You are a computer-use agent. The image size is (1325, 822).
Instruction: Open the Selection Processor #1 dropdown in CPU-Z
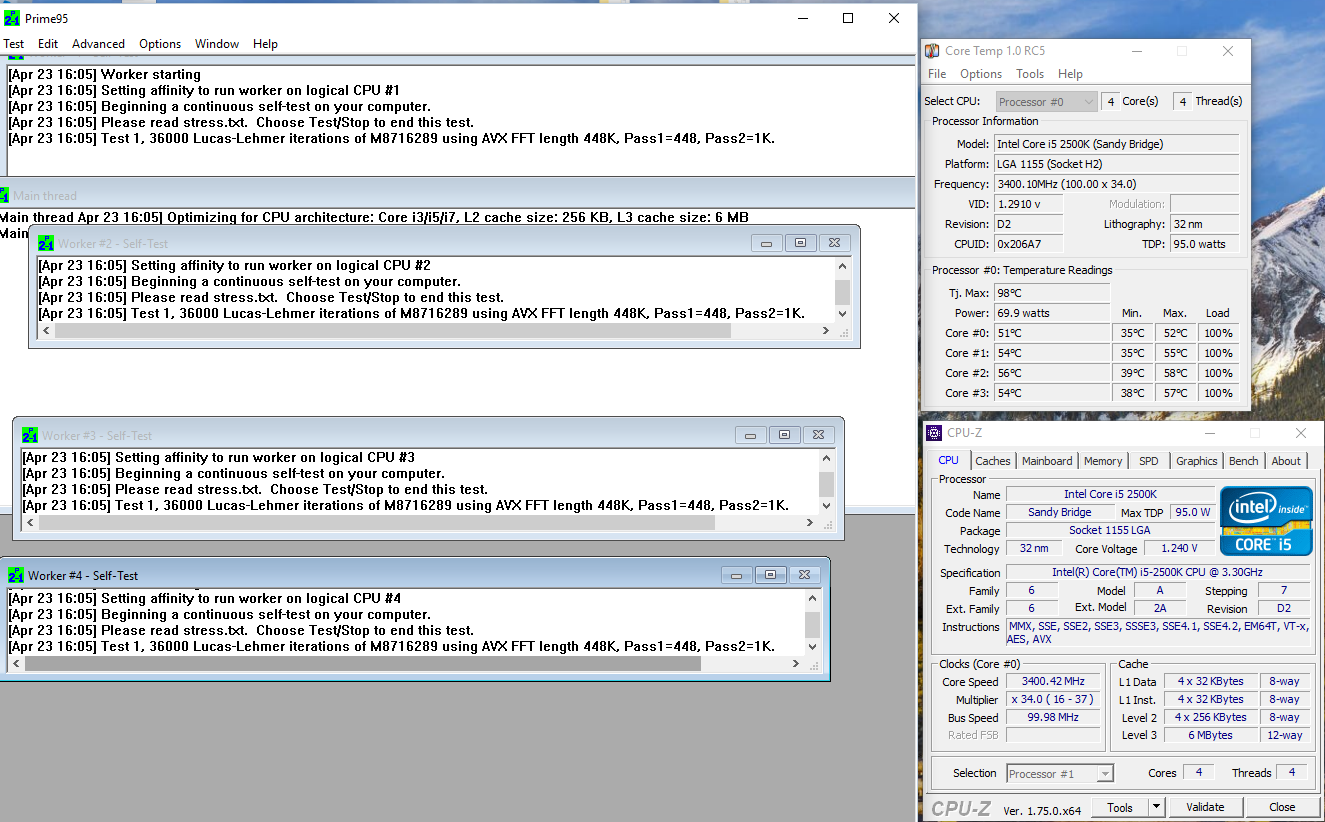point(1060,773)
